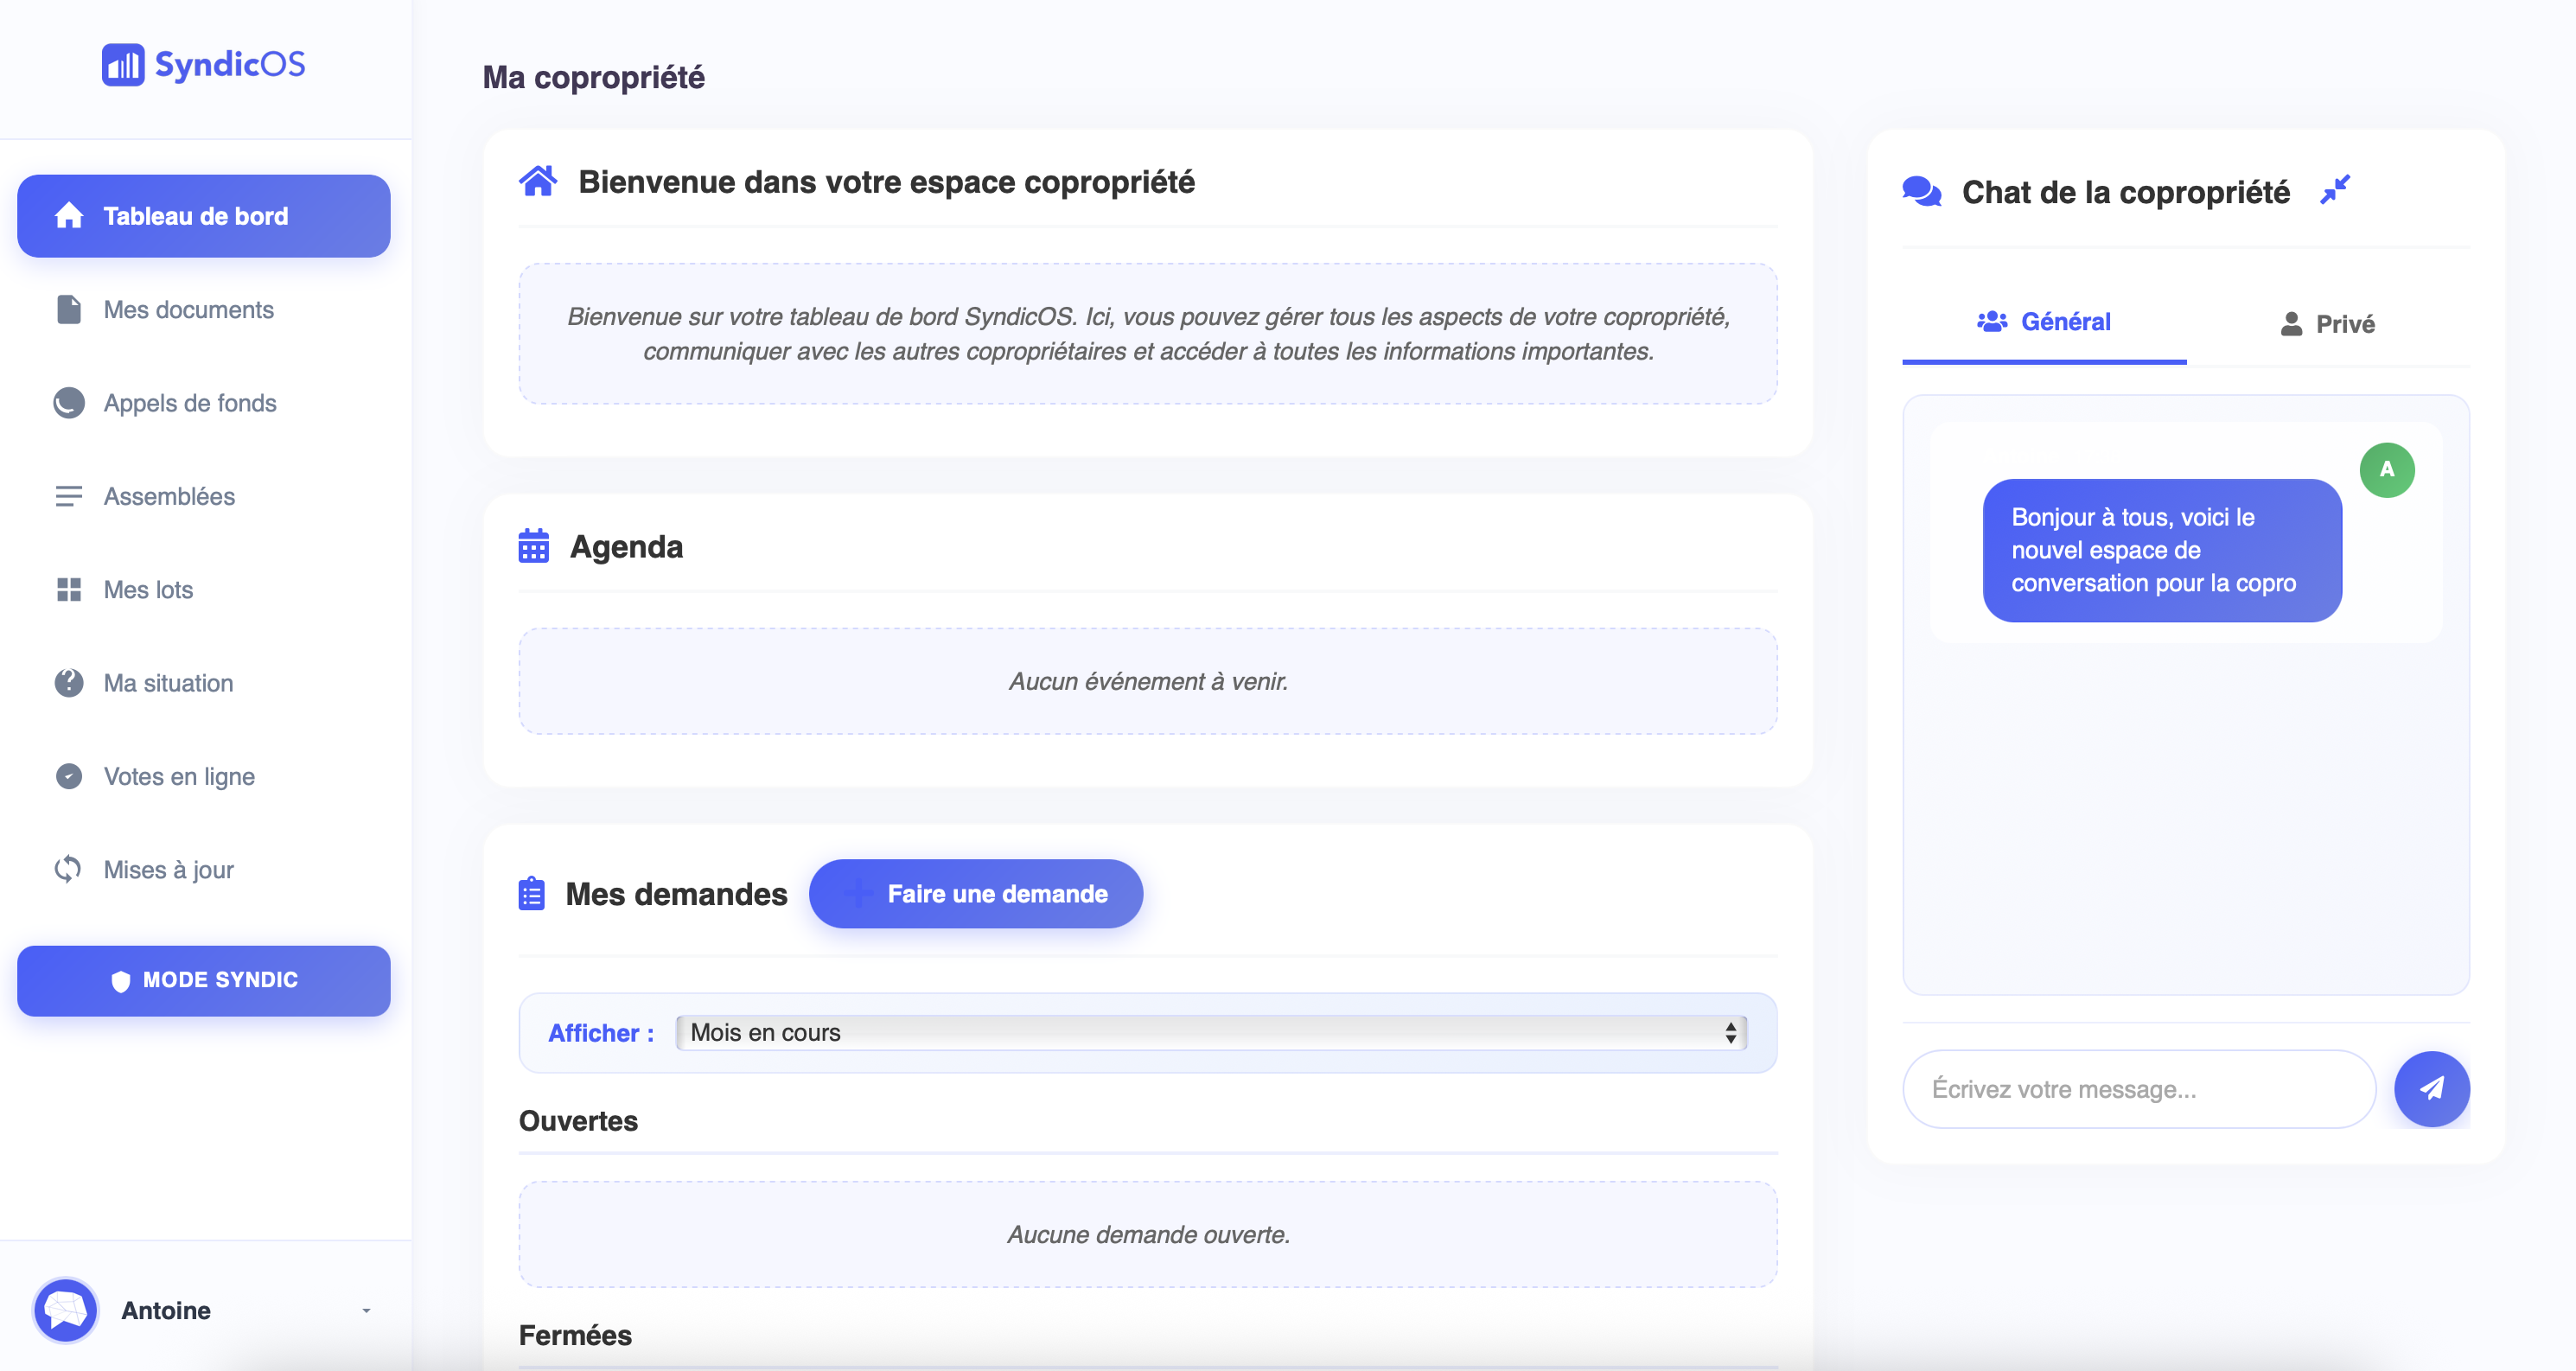Image resolution: width=2576 pixels, height=1371 pixels.
Task: Open Ma situation page
Action: point(168,683)
